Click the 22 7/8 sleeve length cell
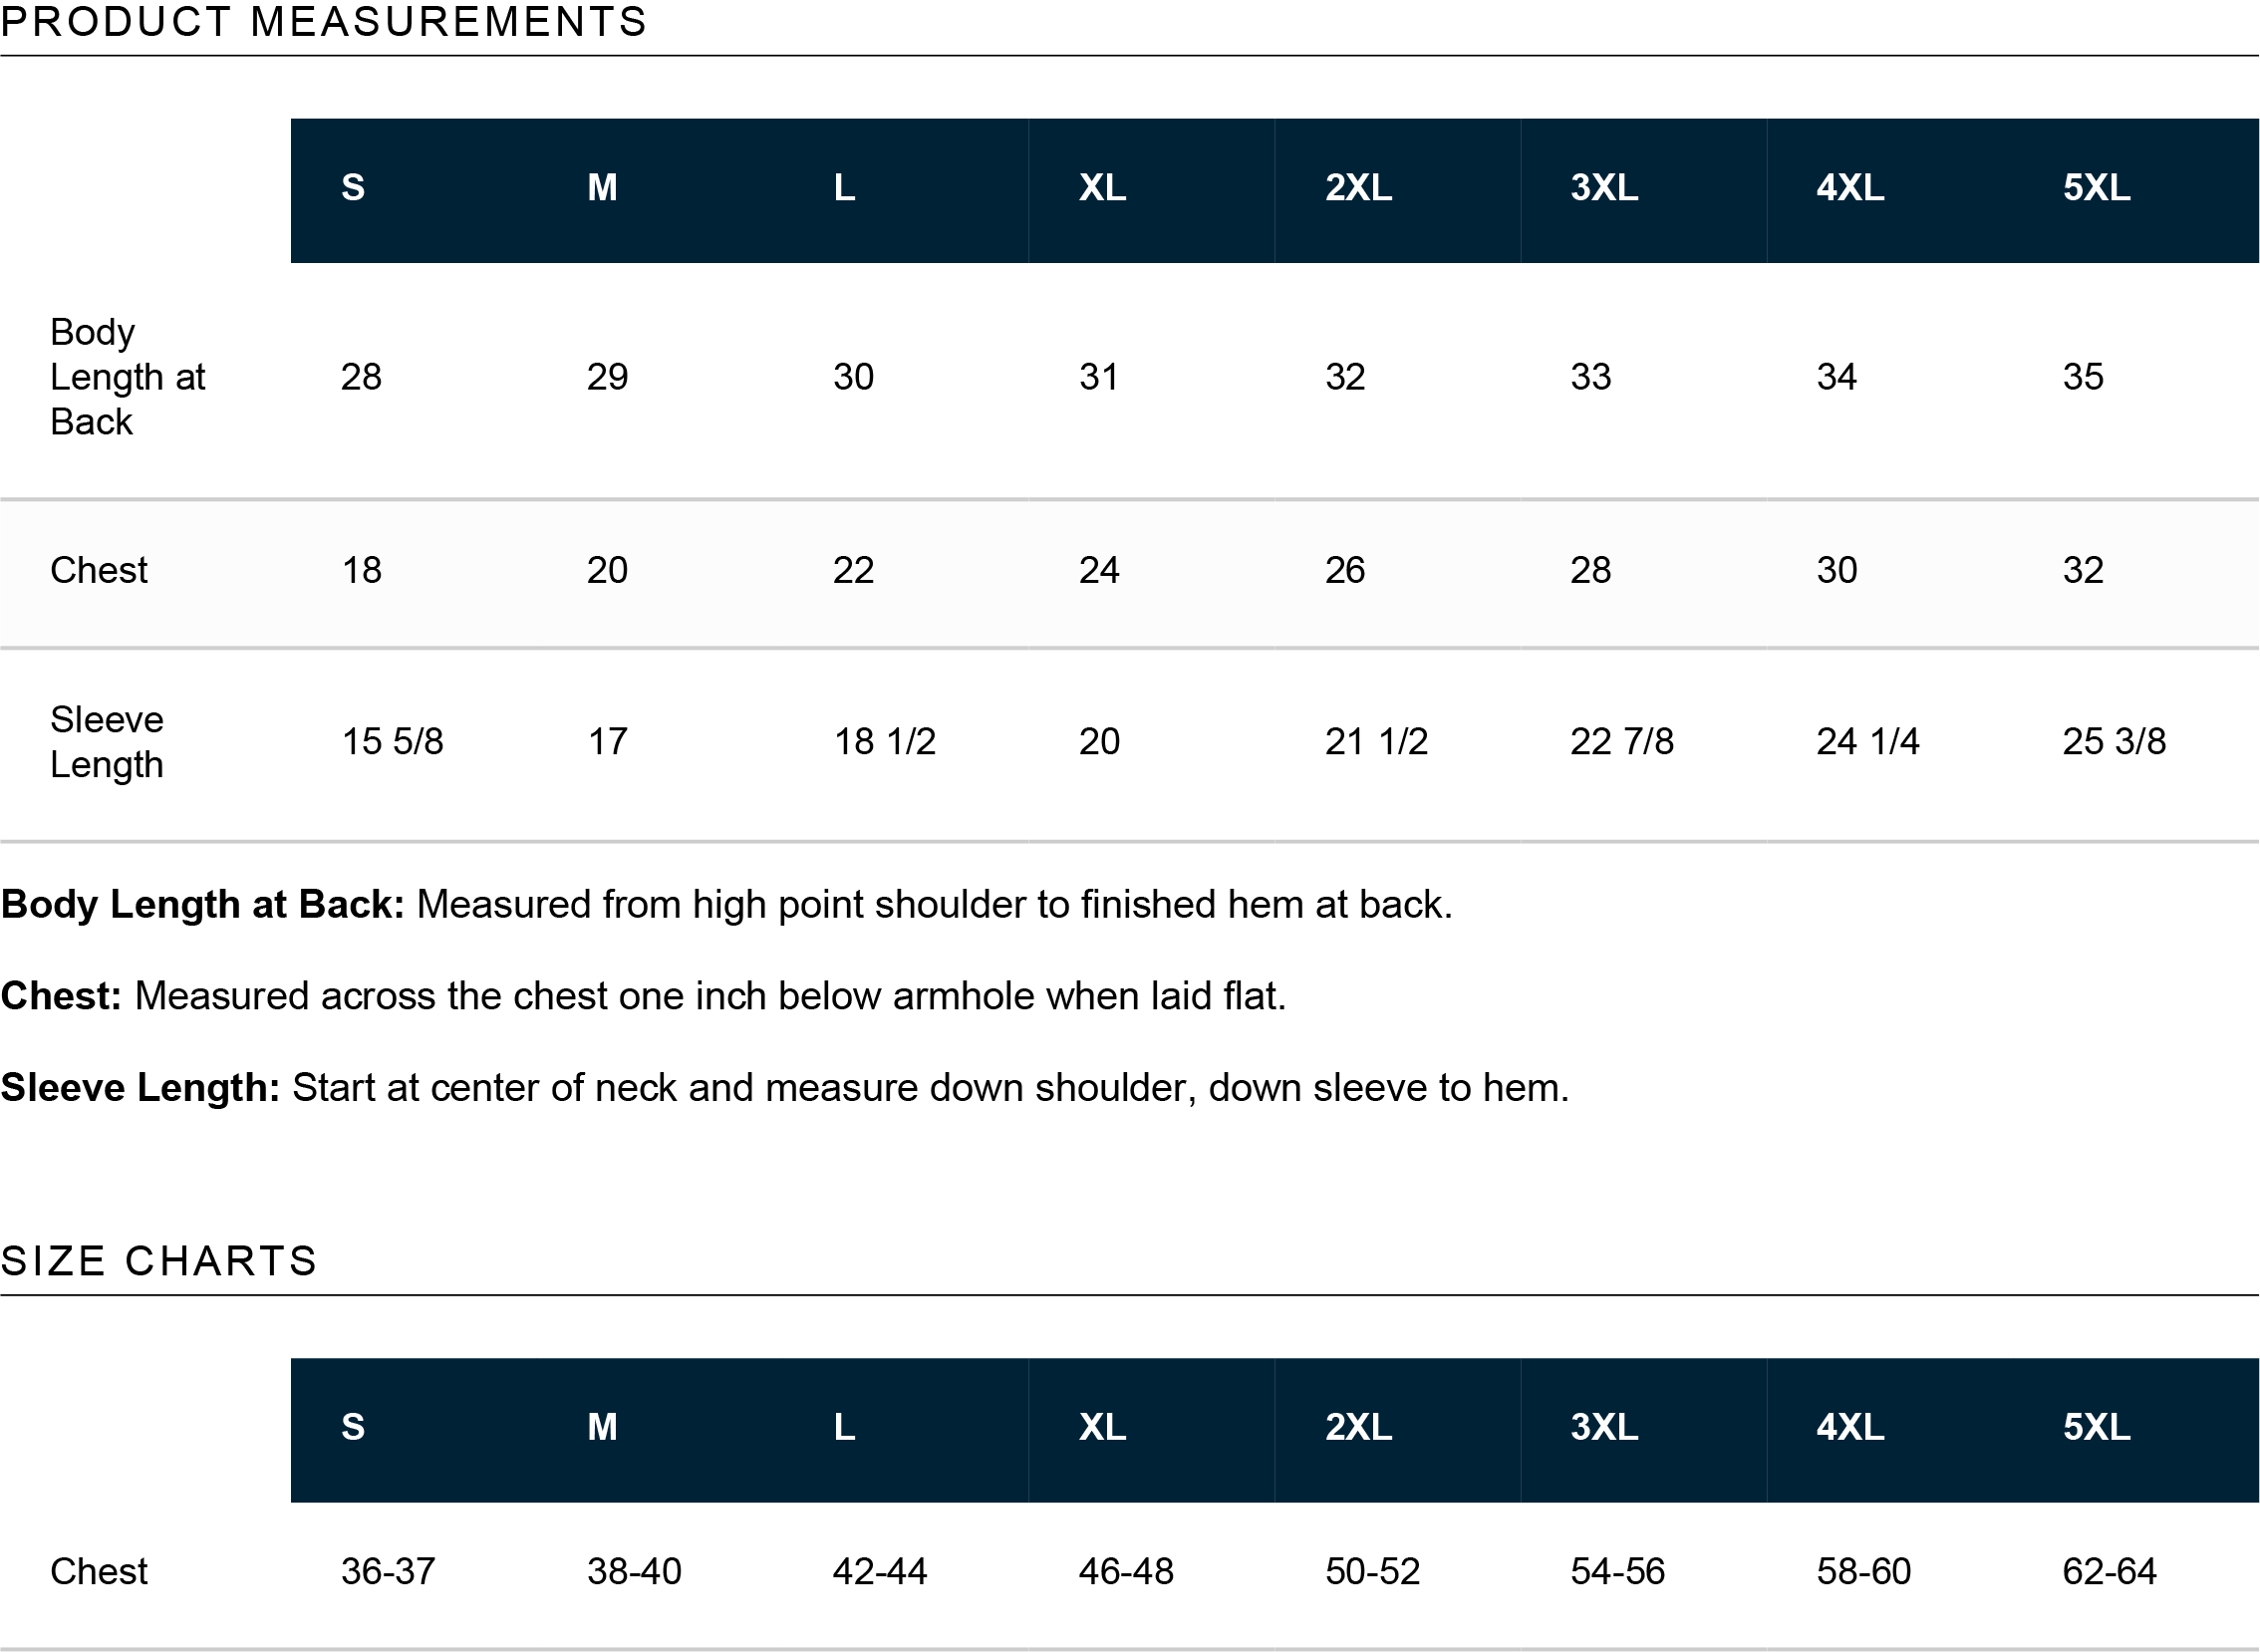The height and width of the screenshot is (1652, 2260). [x=1621, y=741]
